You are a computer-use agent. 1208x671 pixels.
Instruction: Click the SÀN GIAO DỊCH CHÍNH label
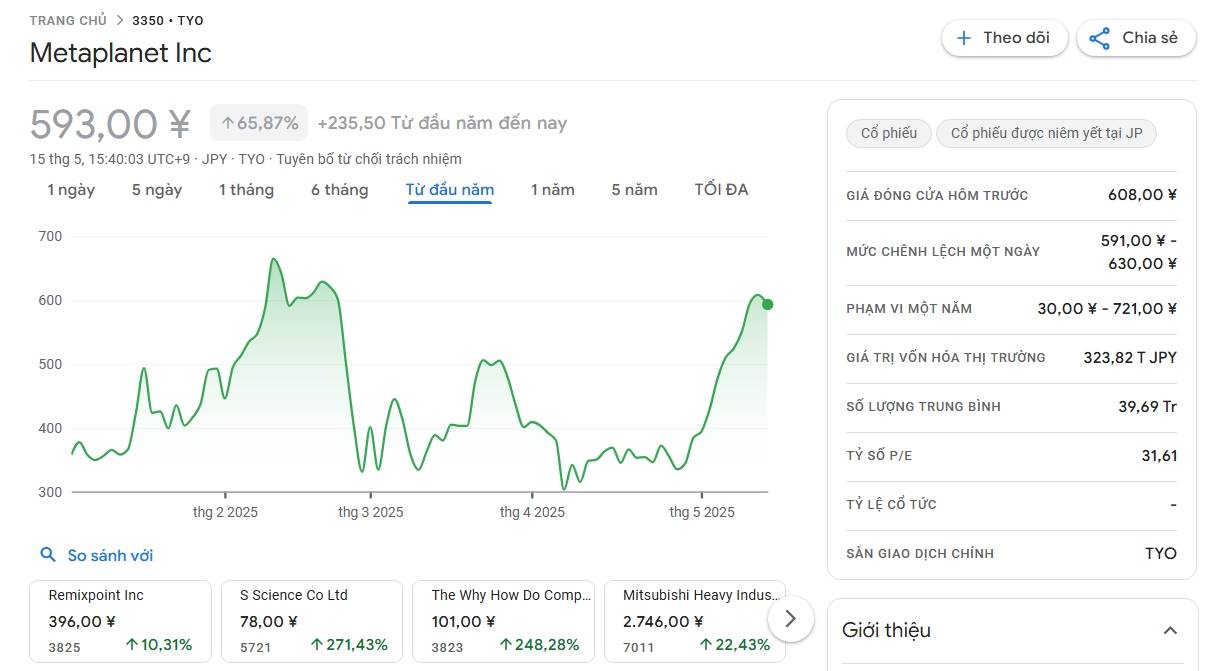pos(920,554)
